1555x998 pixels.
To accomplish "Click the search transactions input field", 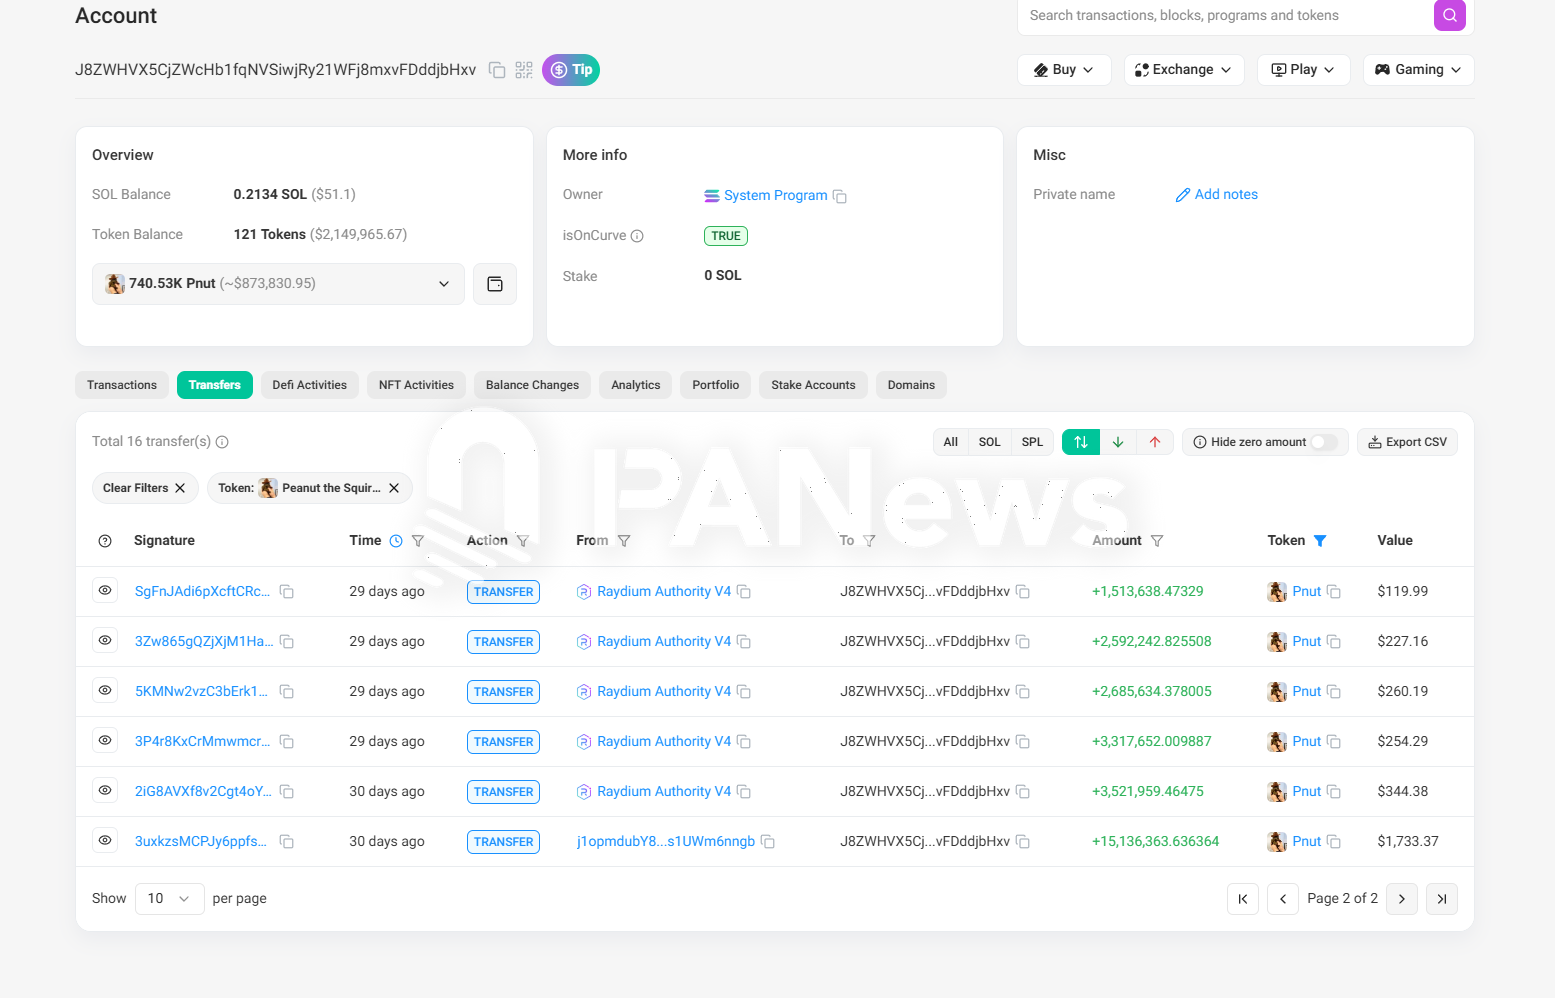I will click(x=1225, y=16).
